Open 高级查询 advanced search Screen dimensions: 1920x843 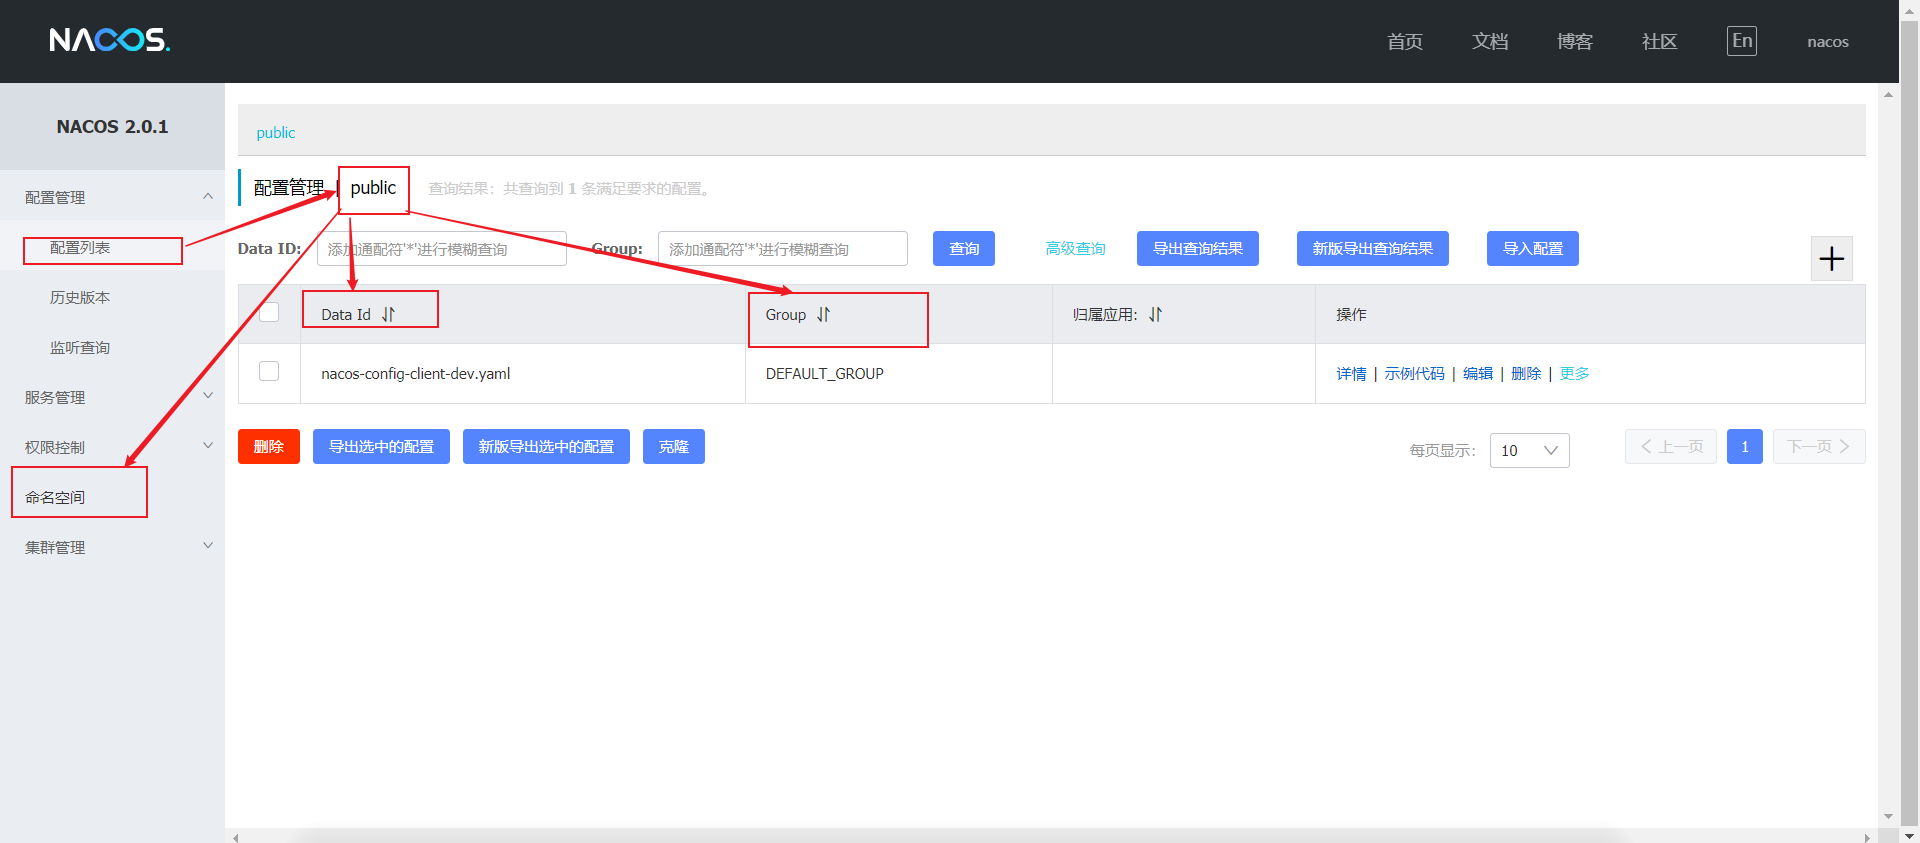coord(1075,248)
